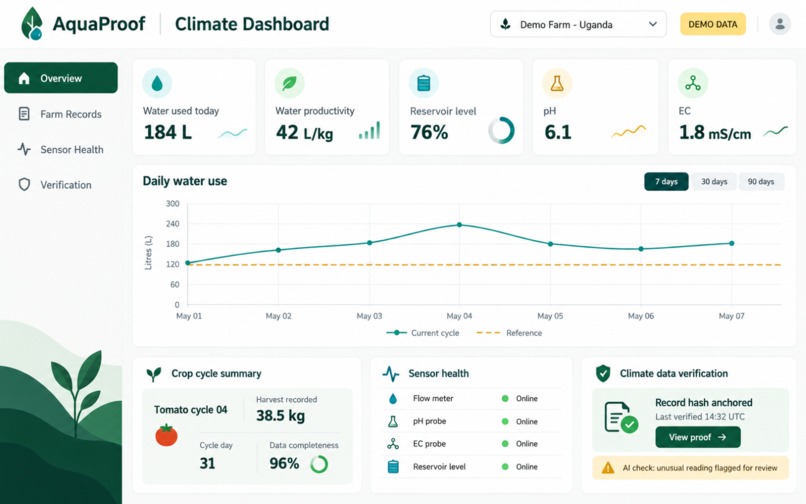Click the Reservoir level clipboard icon in sensor list
Viewport: 806px width, 504px height.
393,466
